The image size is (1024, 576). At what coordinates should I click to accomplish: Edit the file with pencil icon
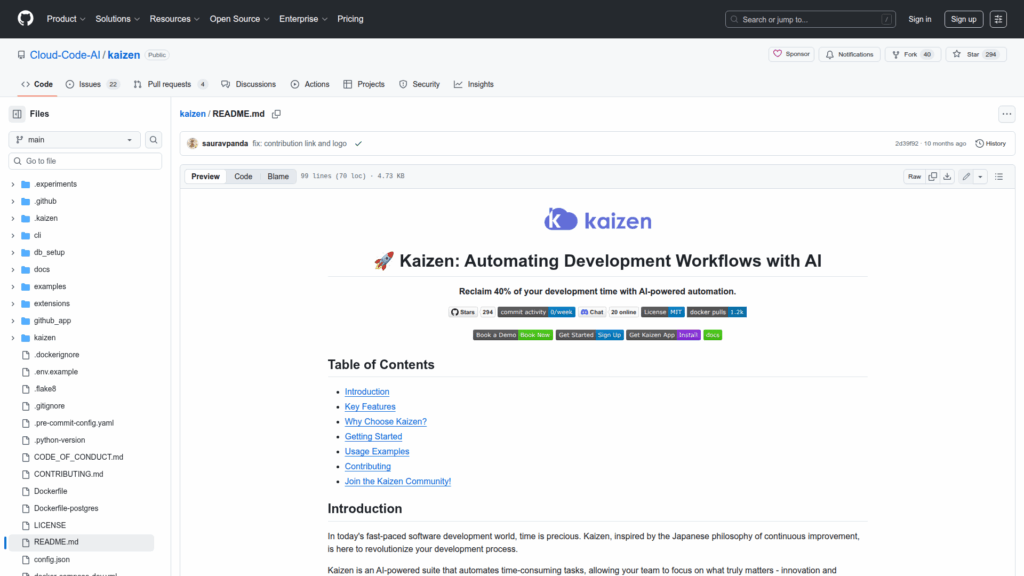[x=966, y=176]
